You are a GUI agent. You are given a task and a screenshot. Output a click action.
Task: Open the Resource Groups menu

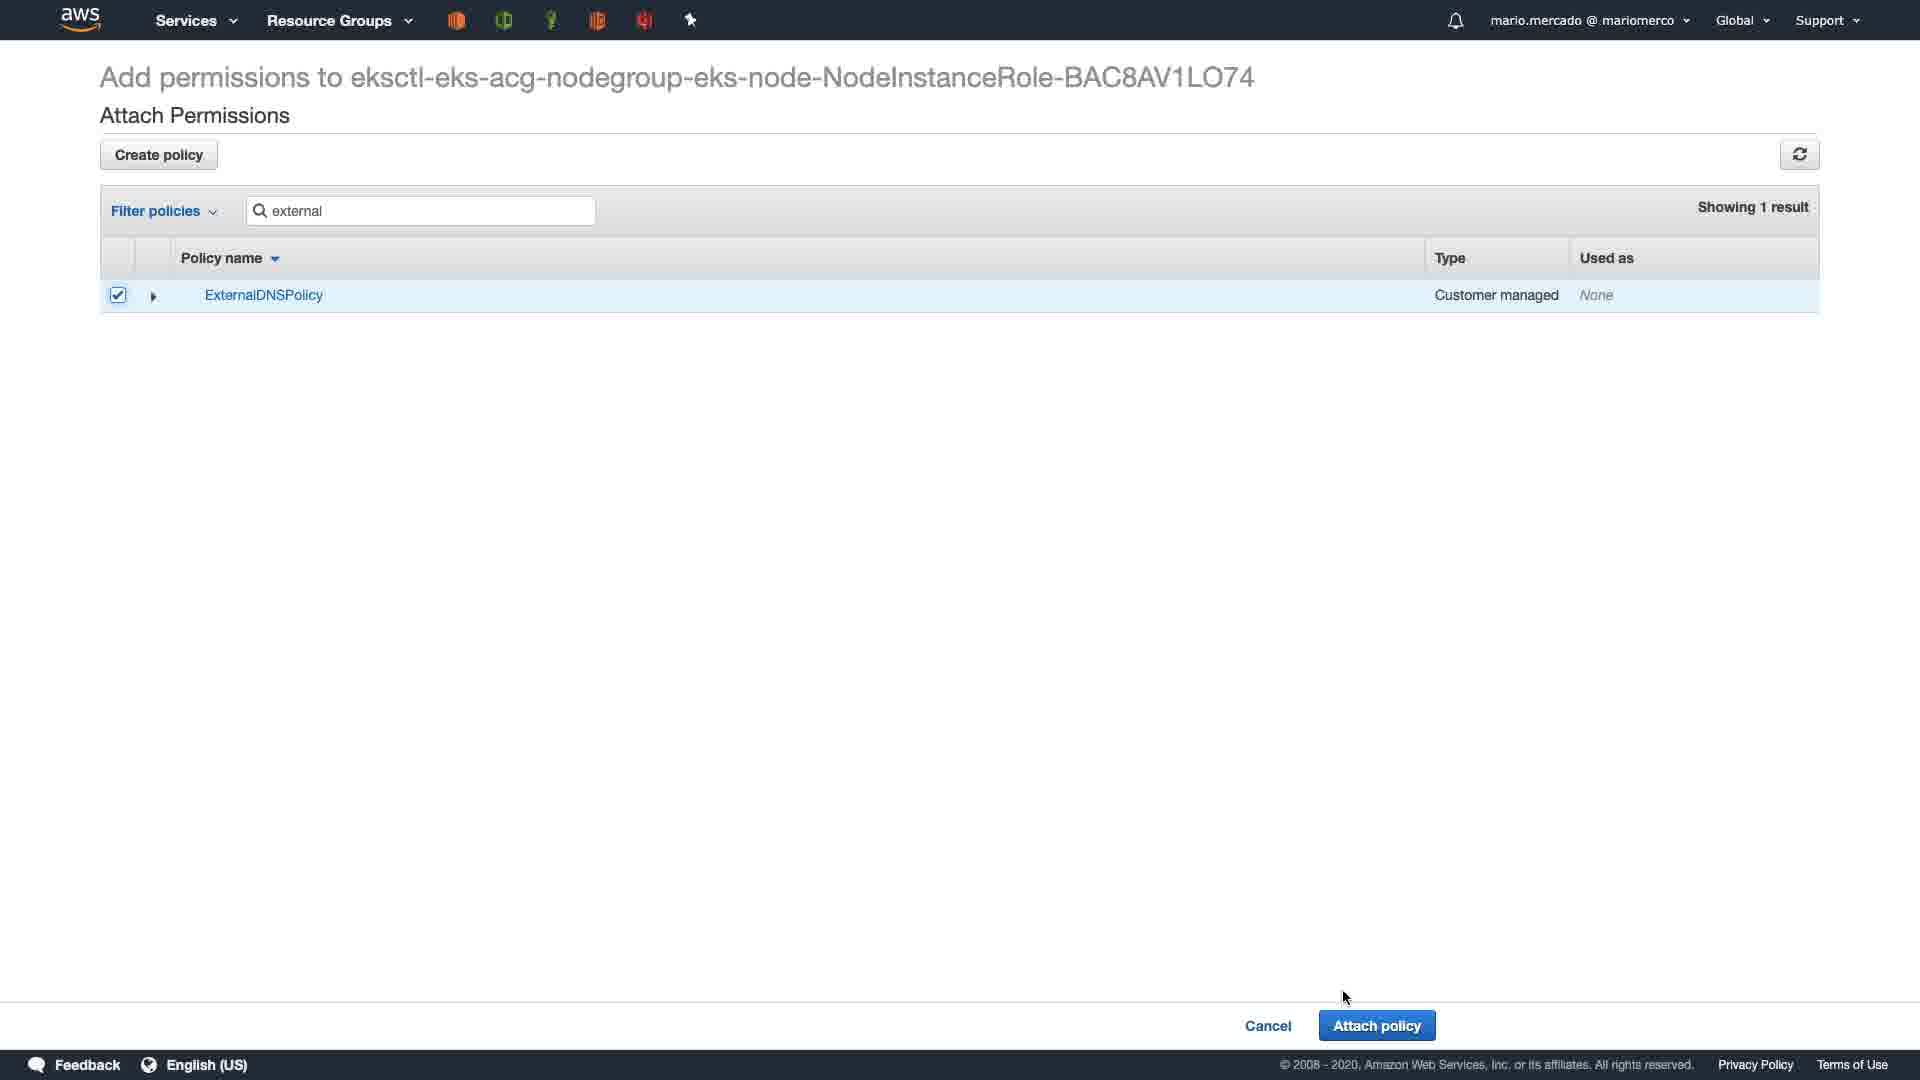coord(339,20)
